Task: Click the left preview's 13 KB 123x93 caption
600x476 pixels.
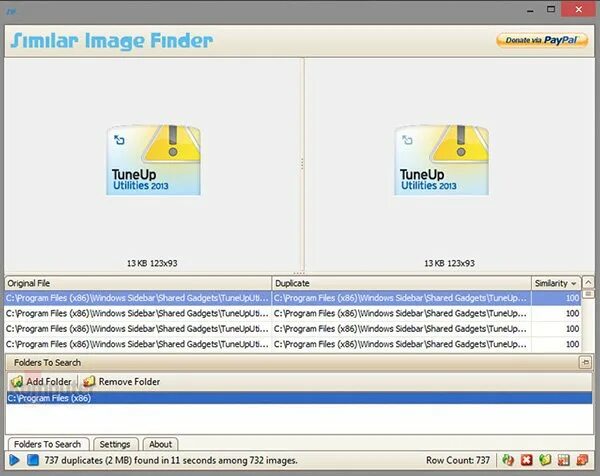Action: [x=152, y=263]
